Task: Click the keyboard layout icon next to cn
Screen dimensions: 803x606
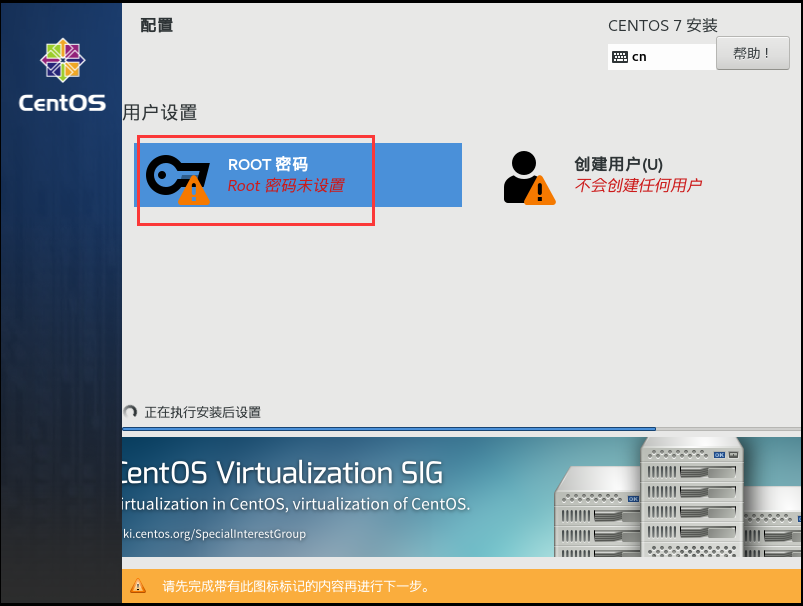Action: 620,57
